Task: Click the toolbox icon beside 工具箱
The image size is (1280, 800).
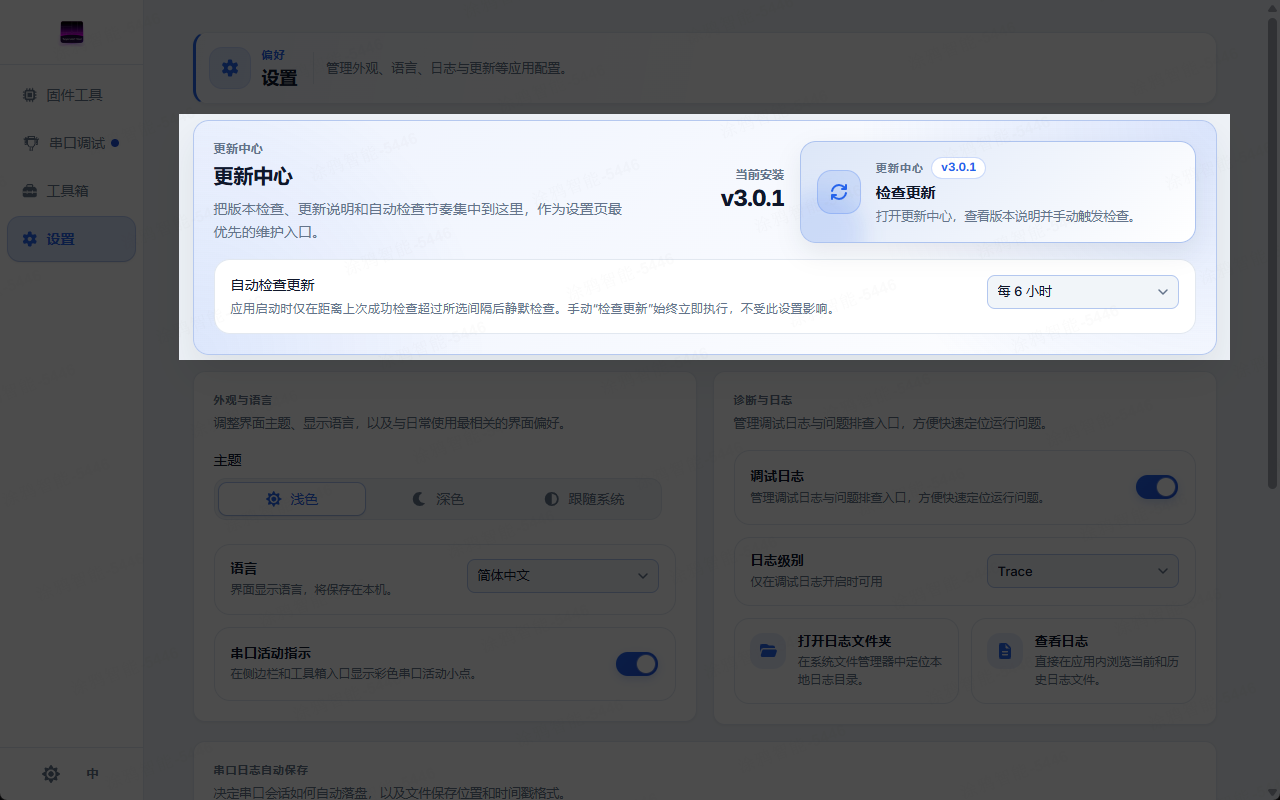Action: [x=30, y=191]
